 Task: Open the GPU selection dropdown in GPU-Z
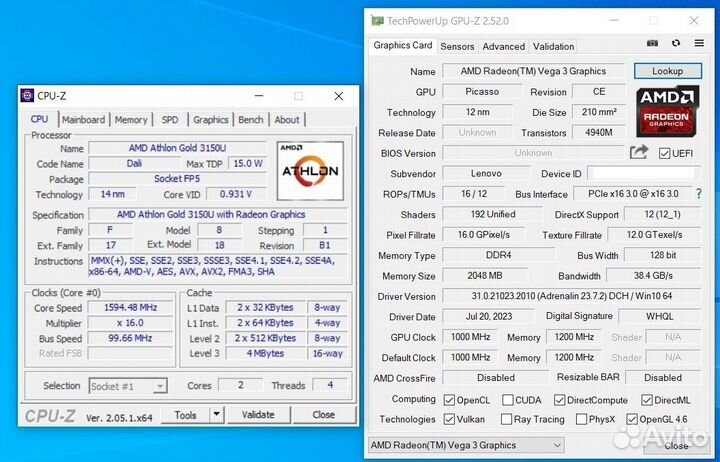(x=466, y=445)
